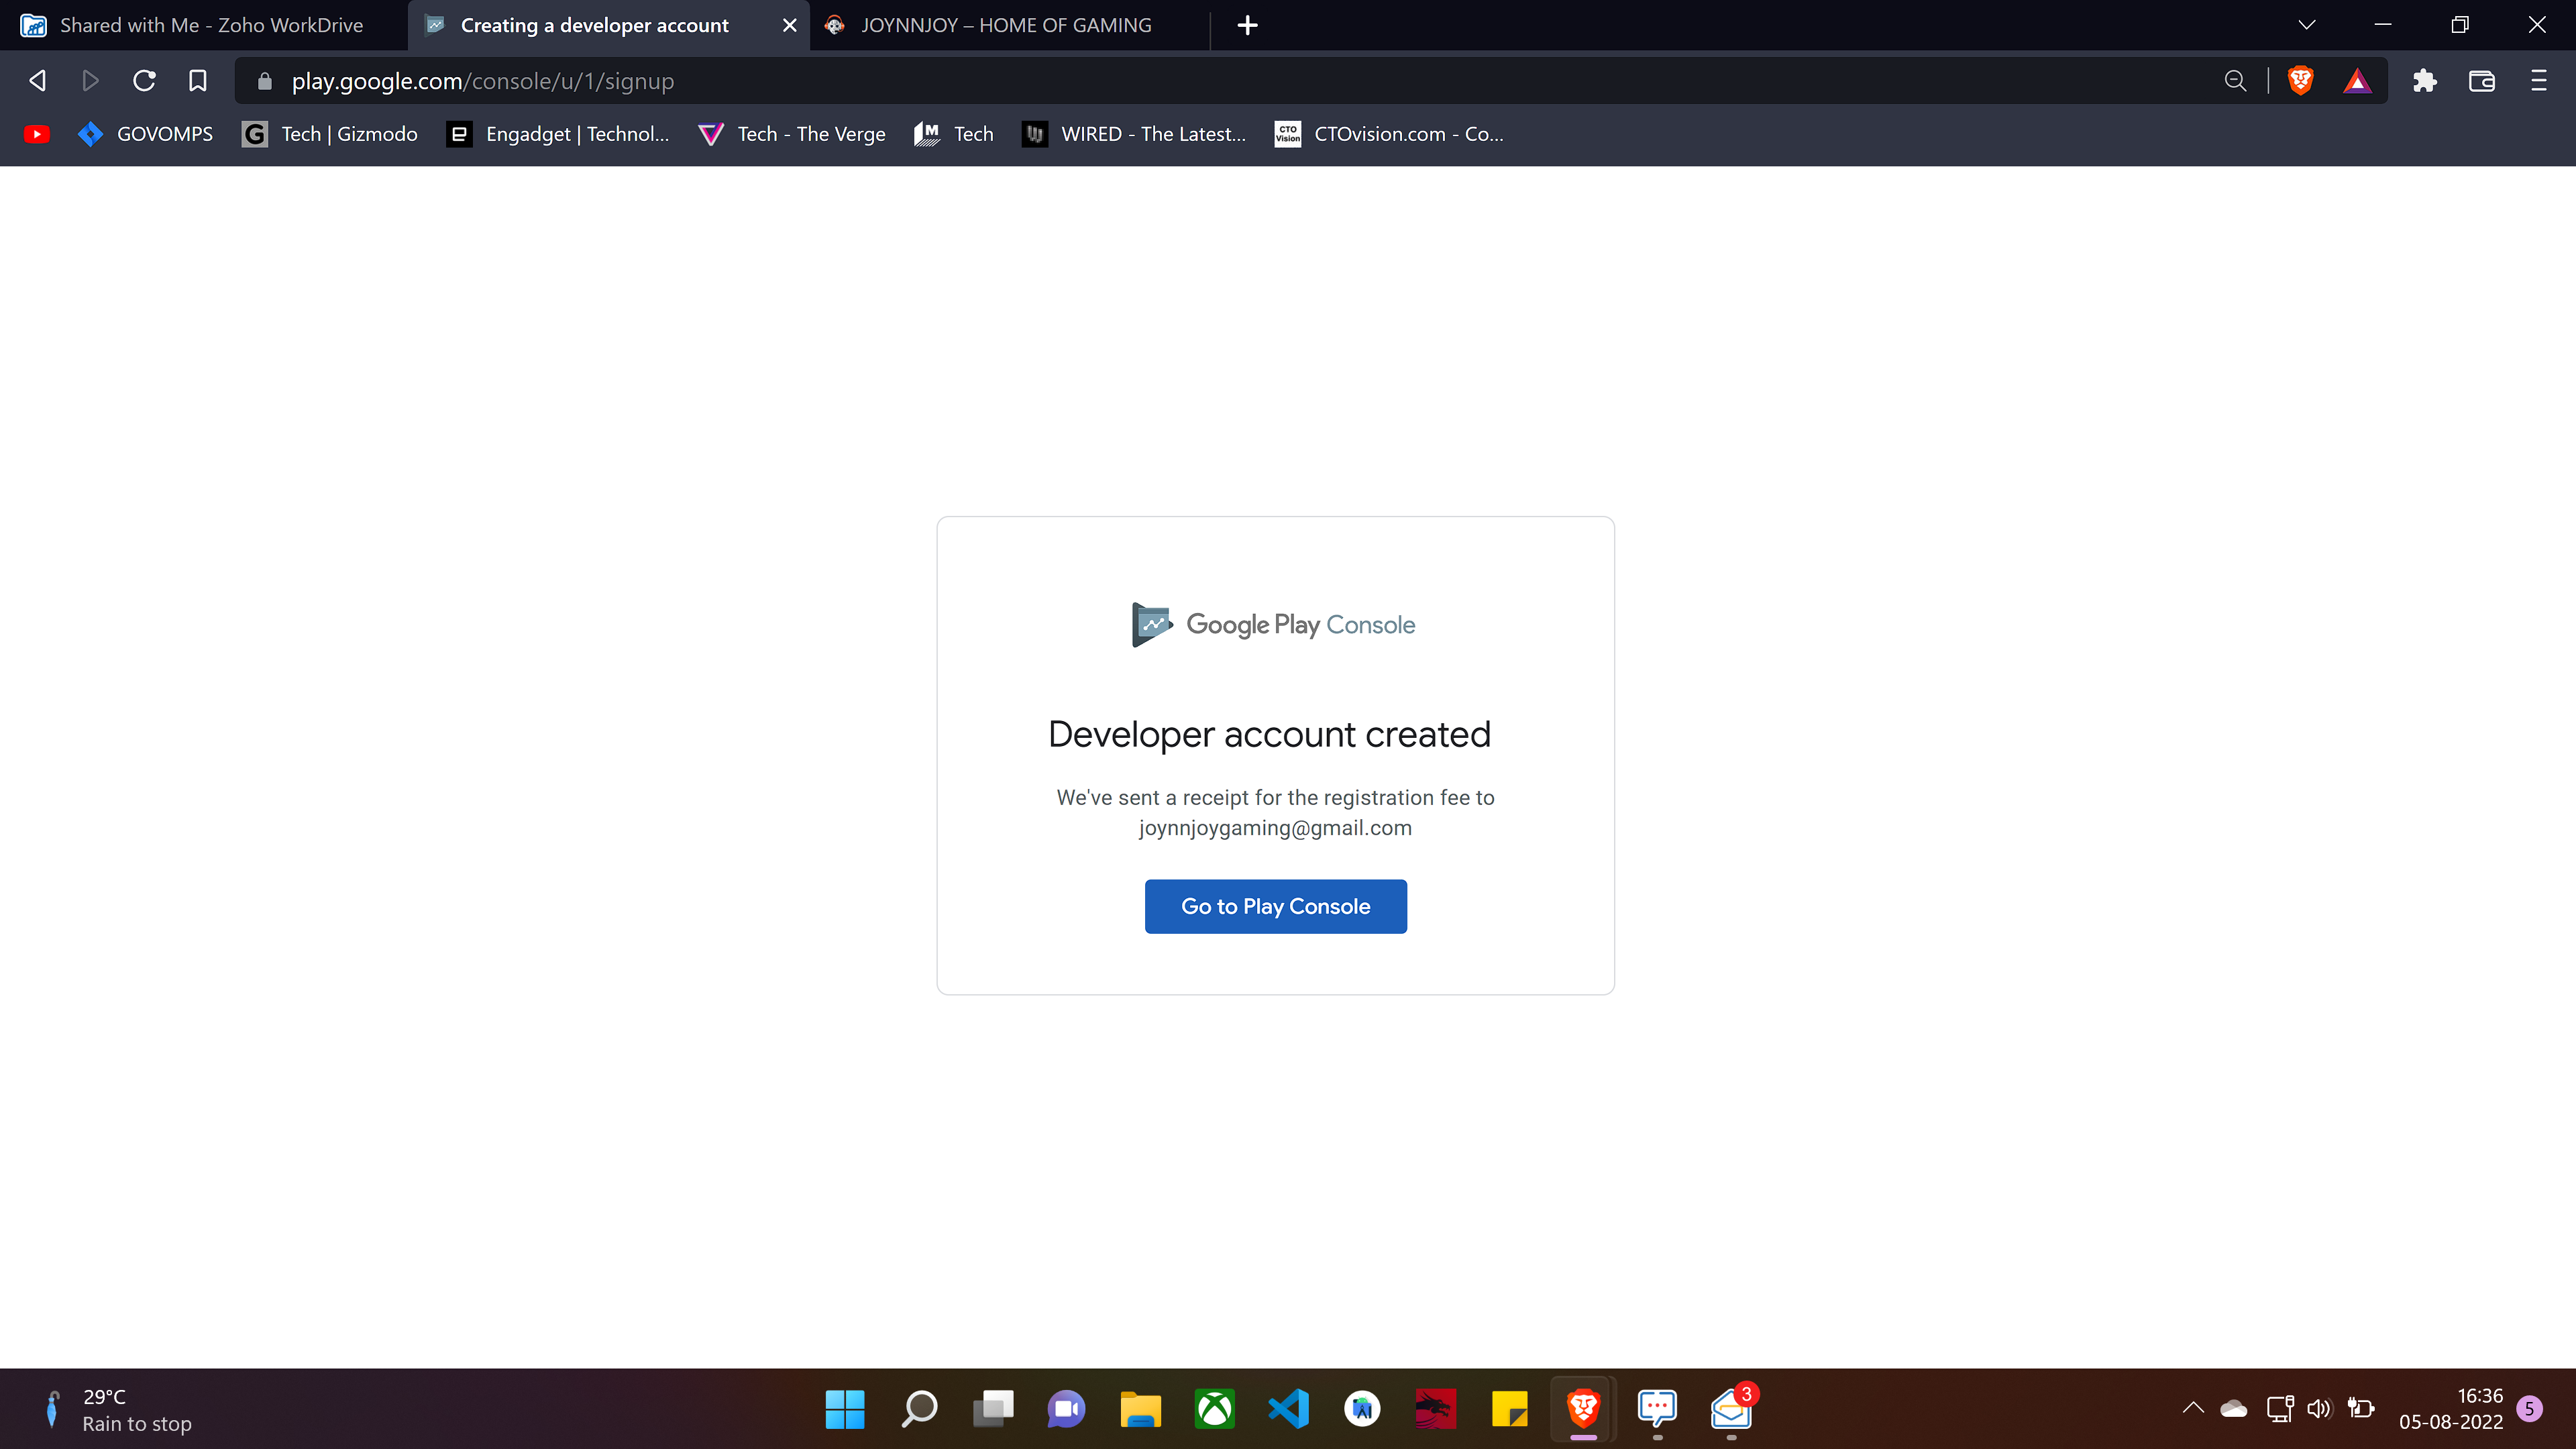Open Brave Rewards triangle icon
Image resolution: width=2576 pixels, height=1449 pixels.
click(2357, 81)
